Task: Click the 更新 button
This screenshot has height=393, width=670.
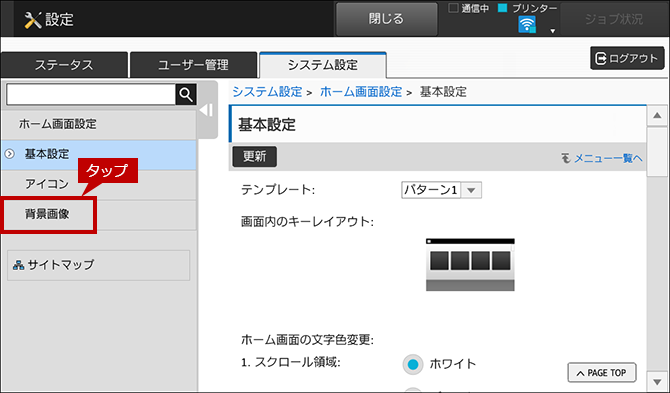Action: (255, 157)
